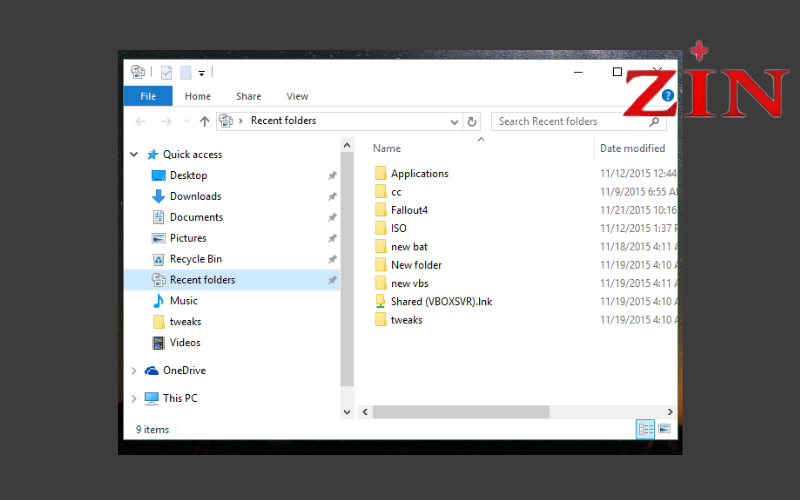Select Quick access in navigation pane

192,154
